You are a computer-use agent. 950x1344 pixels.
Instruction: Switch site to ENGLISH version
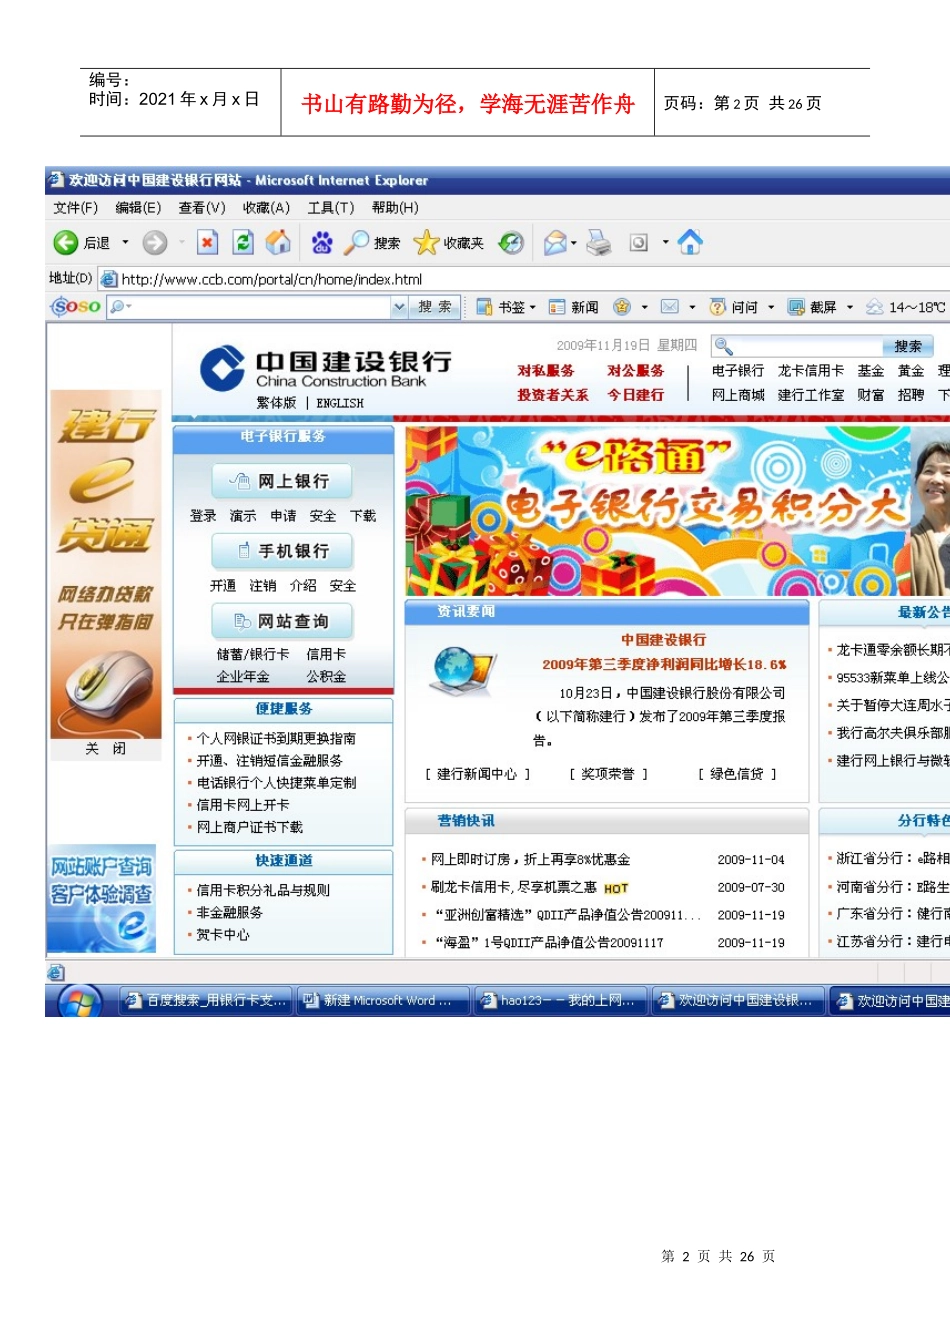pos(340,403)
